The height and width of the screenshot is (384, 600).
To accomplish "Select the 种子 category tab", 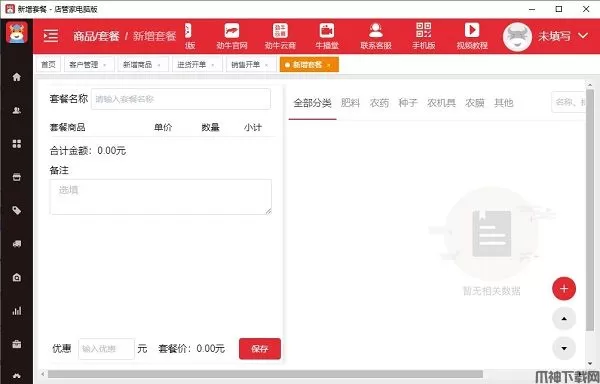I will pos(408,103).
